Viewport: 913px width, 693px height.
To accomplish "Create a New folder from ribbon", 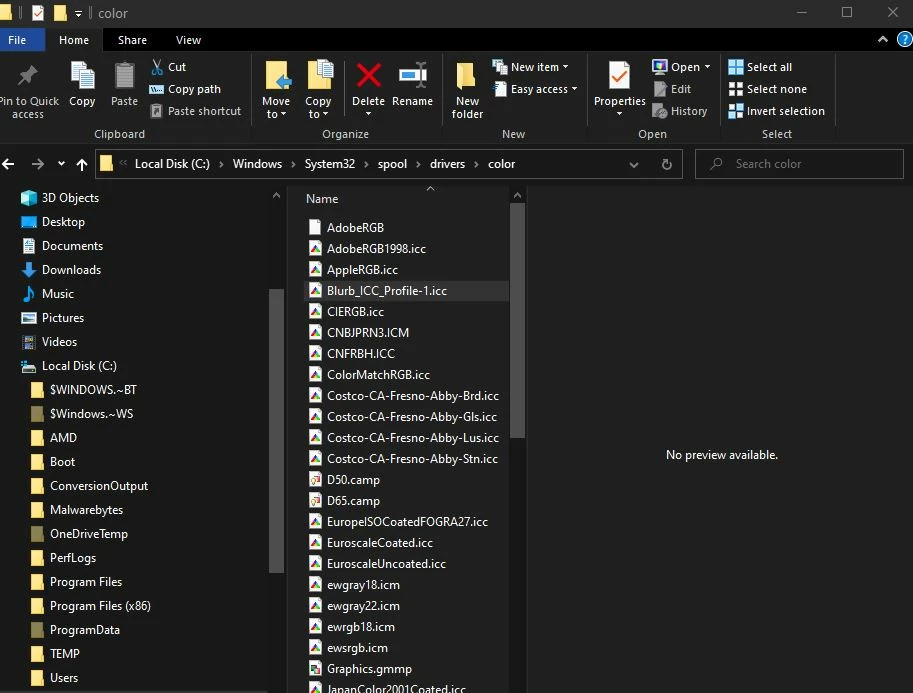I will click(466, 90).
